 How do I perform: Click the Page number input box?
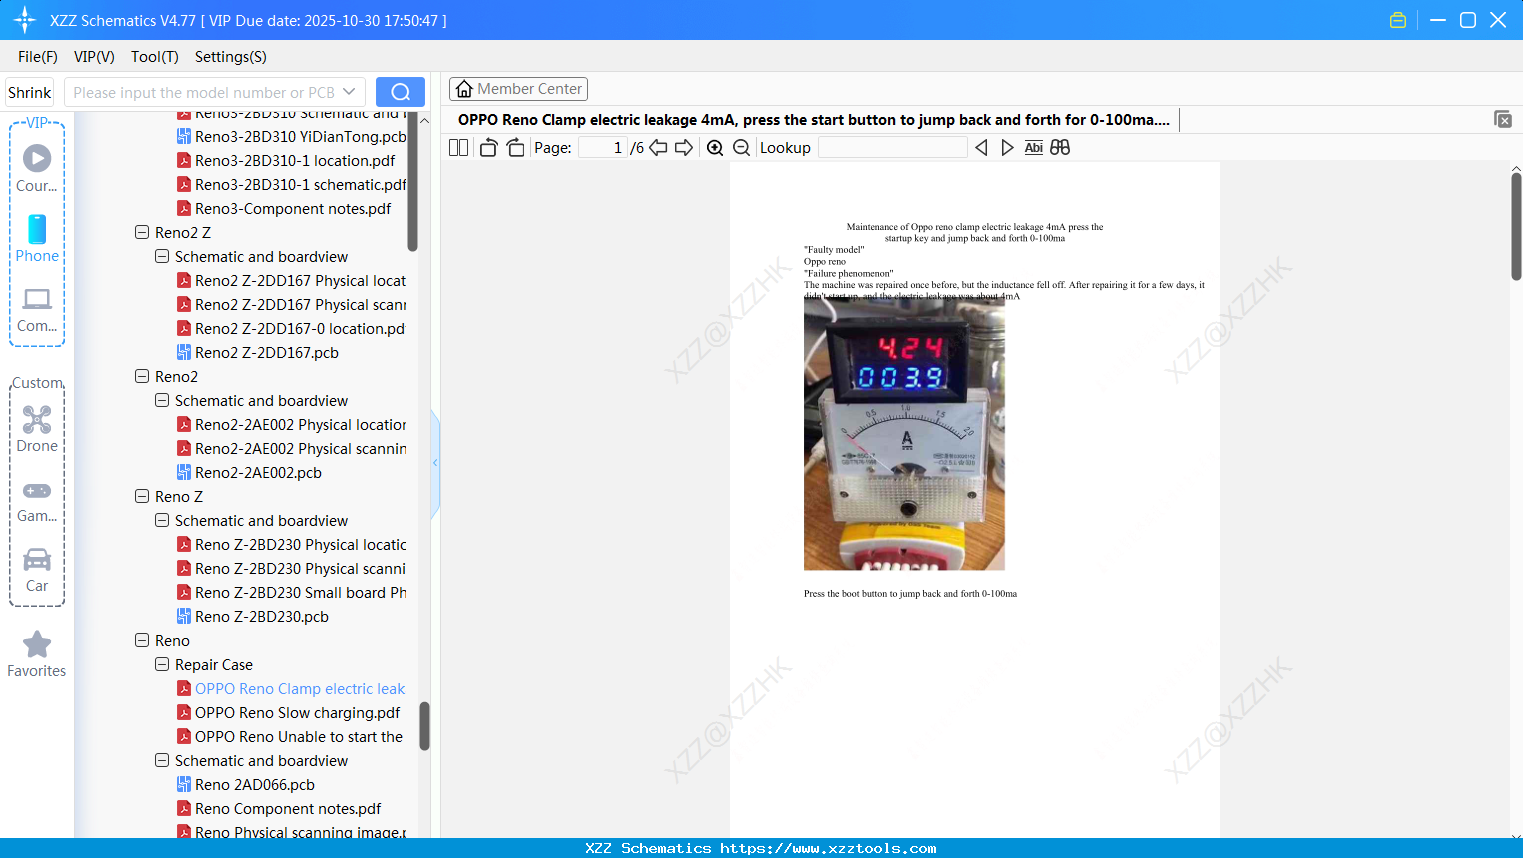point(603,148)
